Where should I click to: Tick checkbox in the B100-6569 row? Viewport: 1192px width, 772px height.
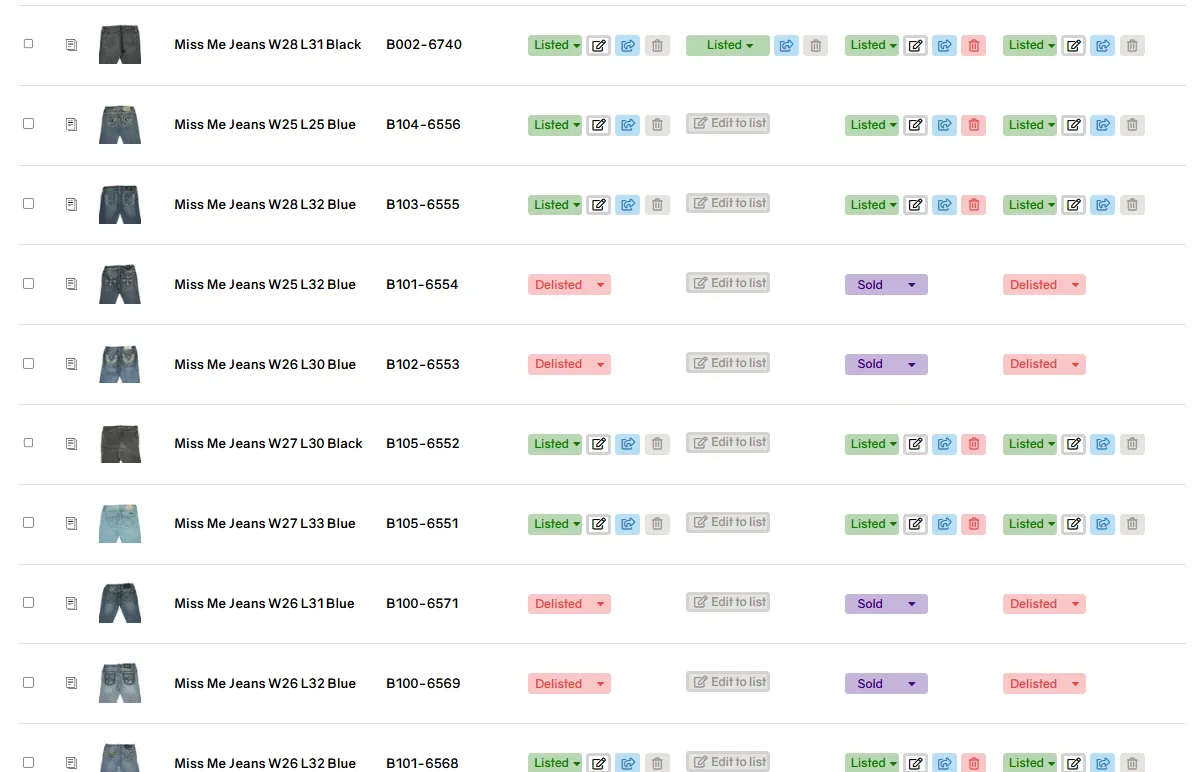(29, 682)
